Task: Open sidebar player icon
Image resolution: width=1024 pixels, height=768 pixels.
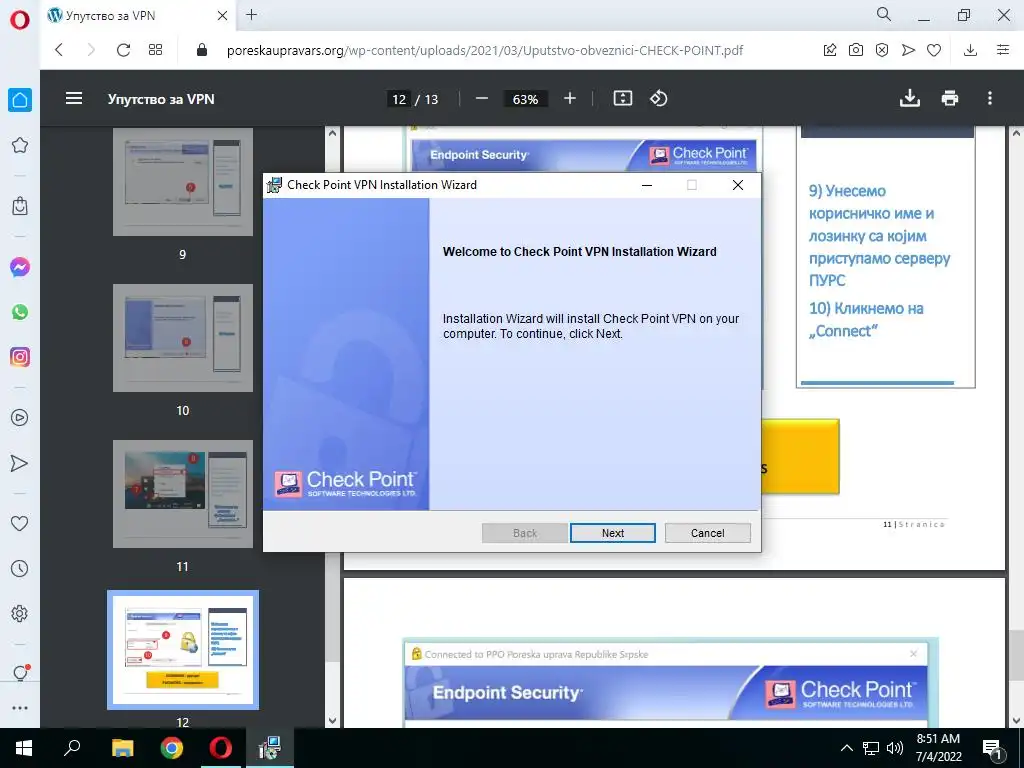Action: pyautogui.click(x=20, y=417)
